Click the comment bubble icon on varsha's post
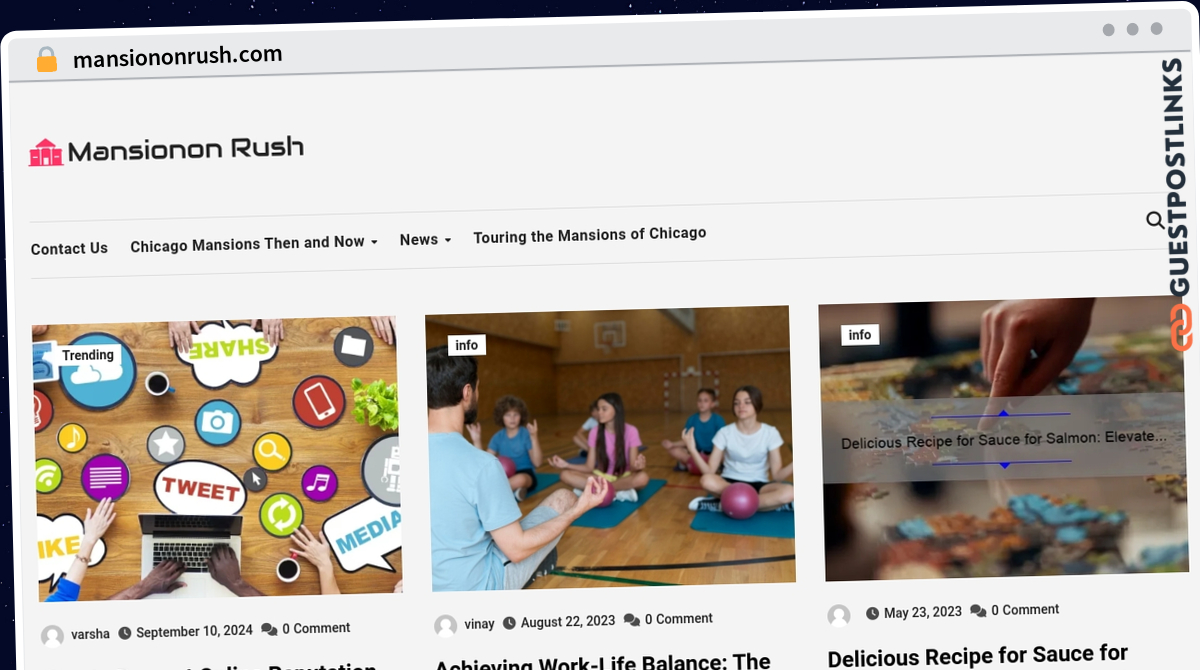This screenshot has height=670, width=1200. (269, 629)
